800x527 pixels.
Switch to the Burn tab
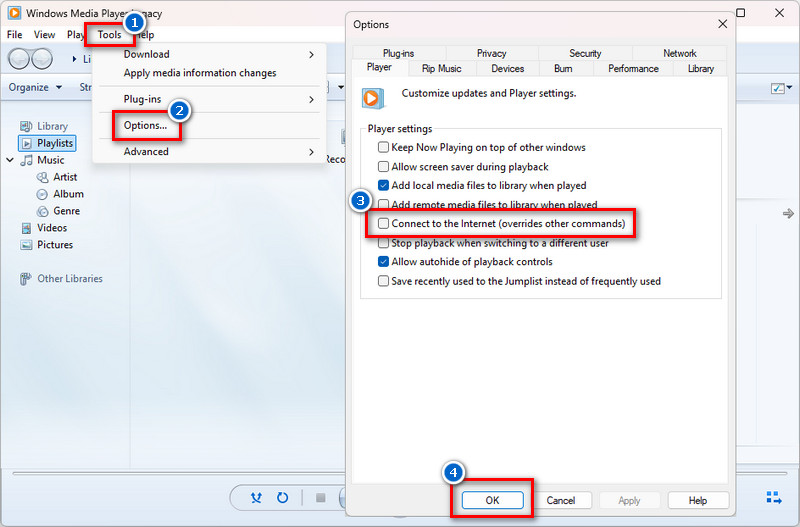click(x=563, y=69)
